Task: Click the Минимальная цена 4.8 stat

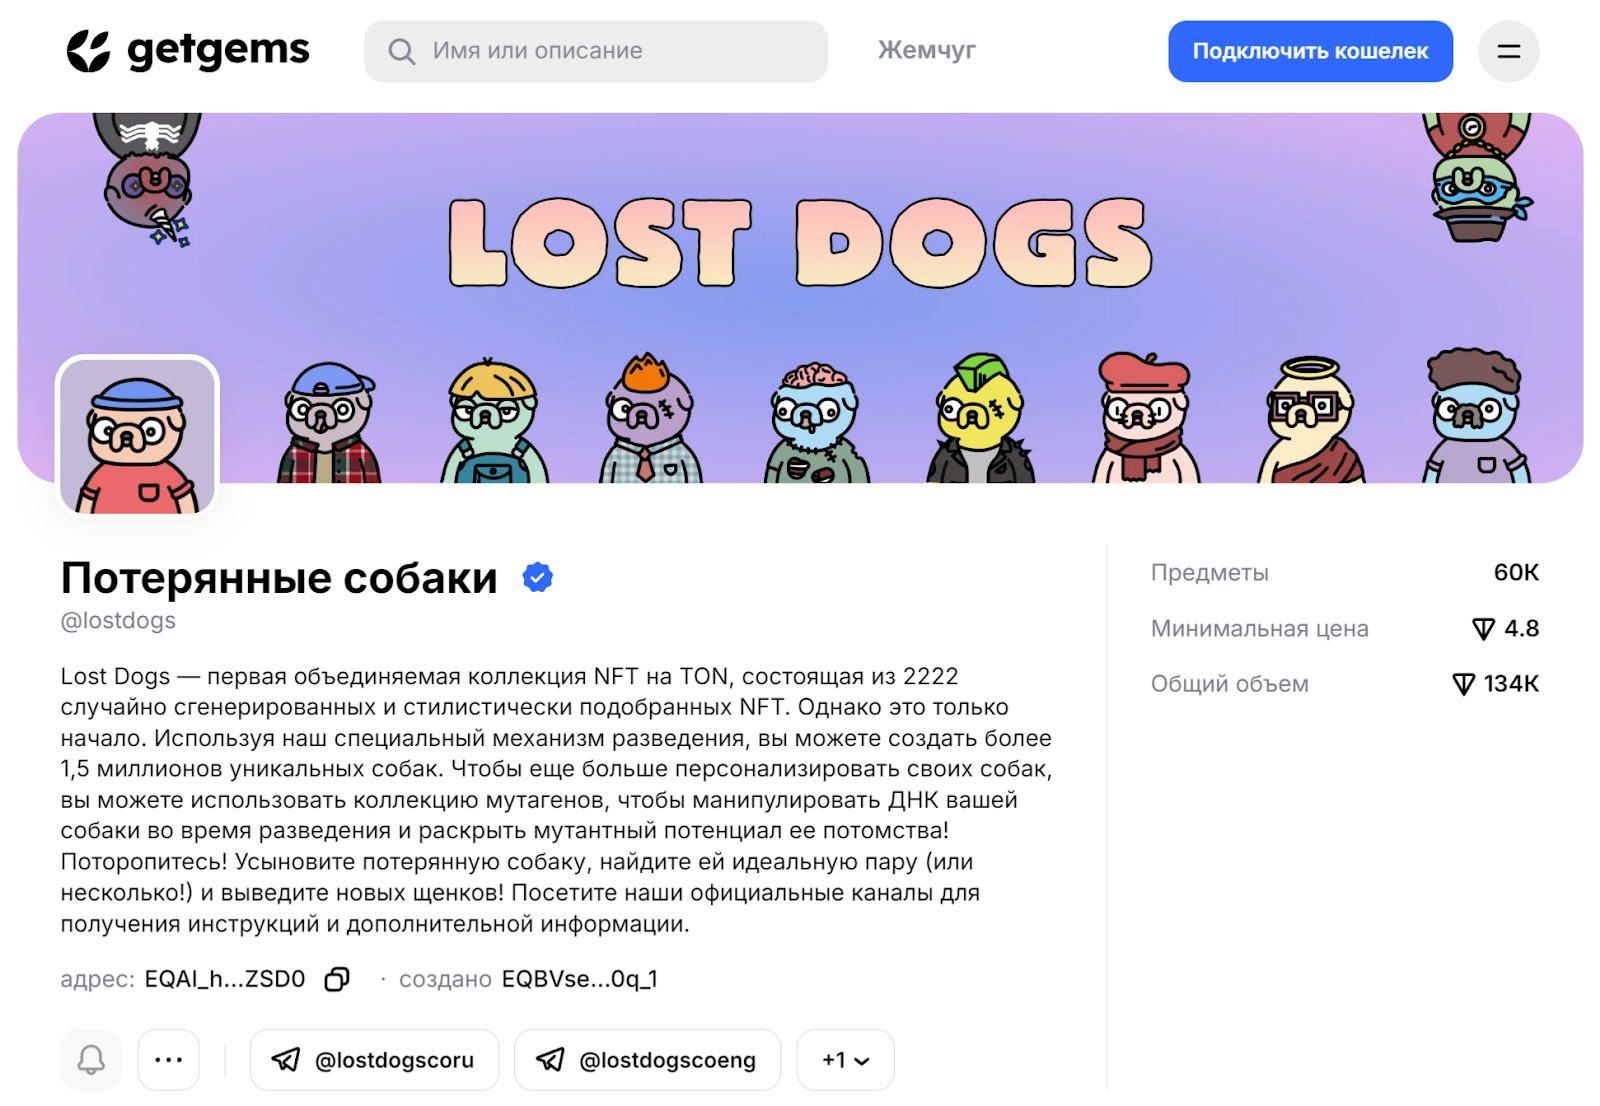Action: tap(1345, 629)
